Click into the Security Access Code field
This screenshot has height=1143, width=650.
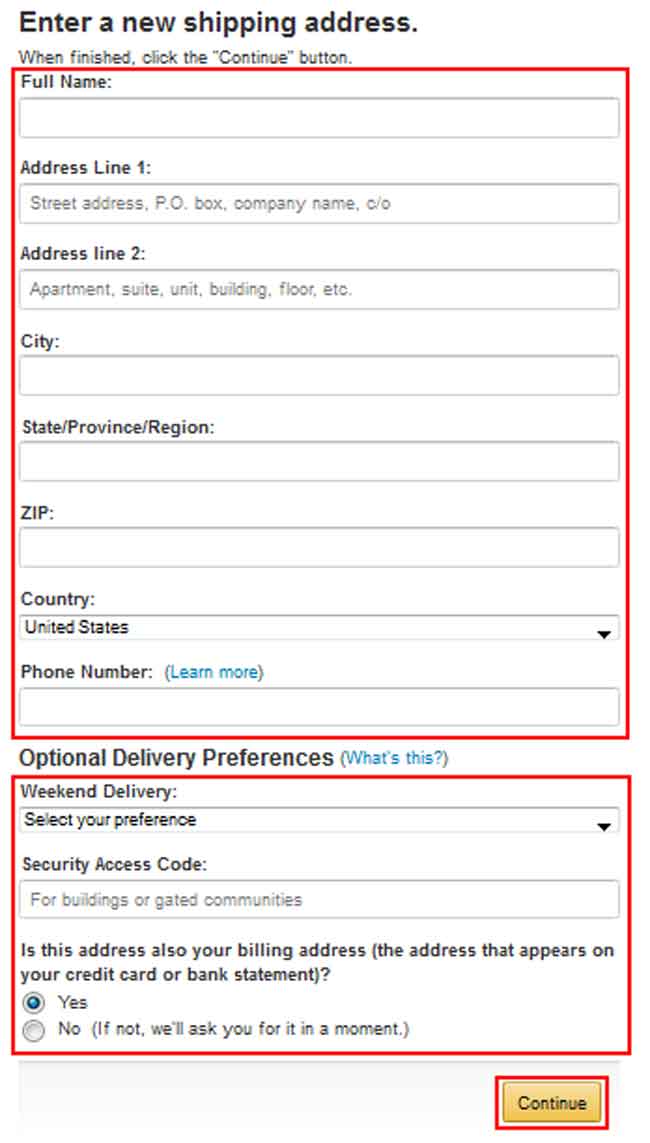[319, 899]
